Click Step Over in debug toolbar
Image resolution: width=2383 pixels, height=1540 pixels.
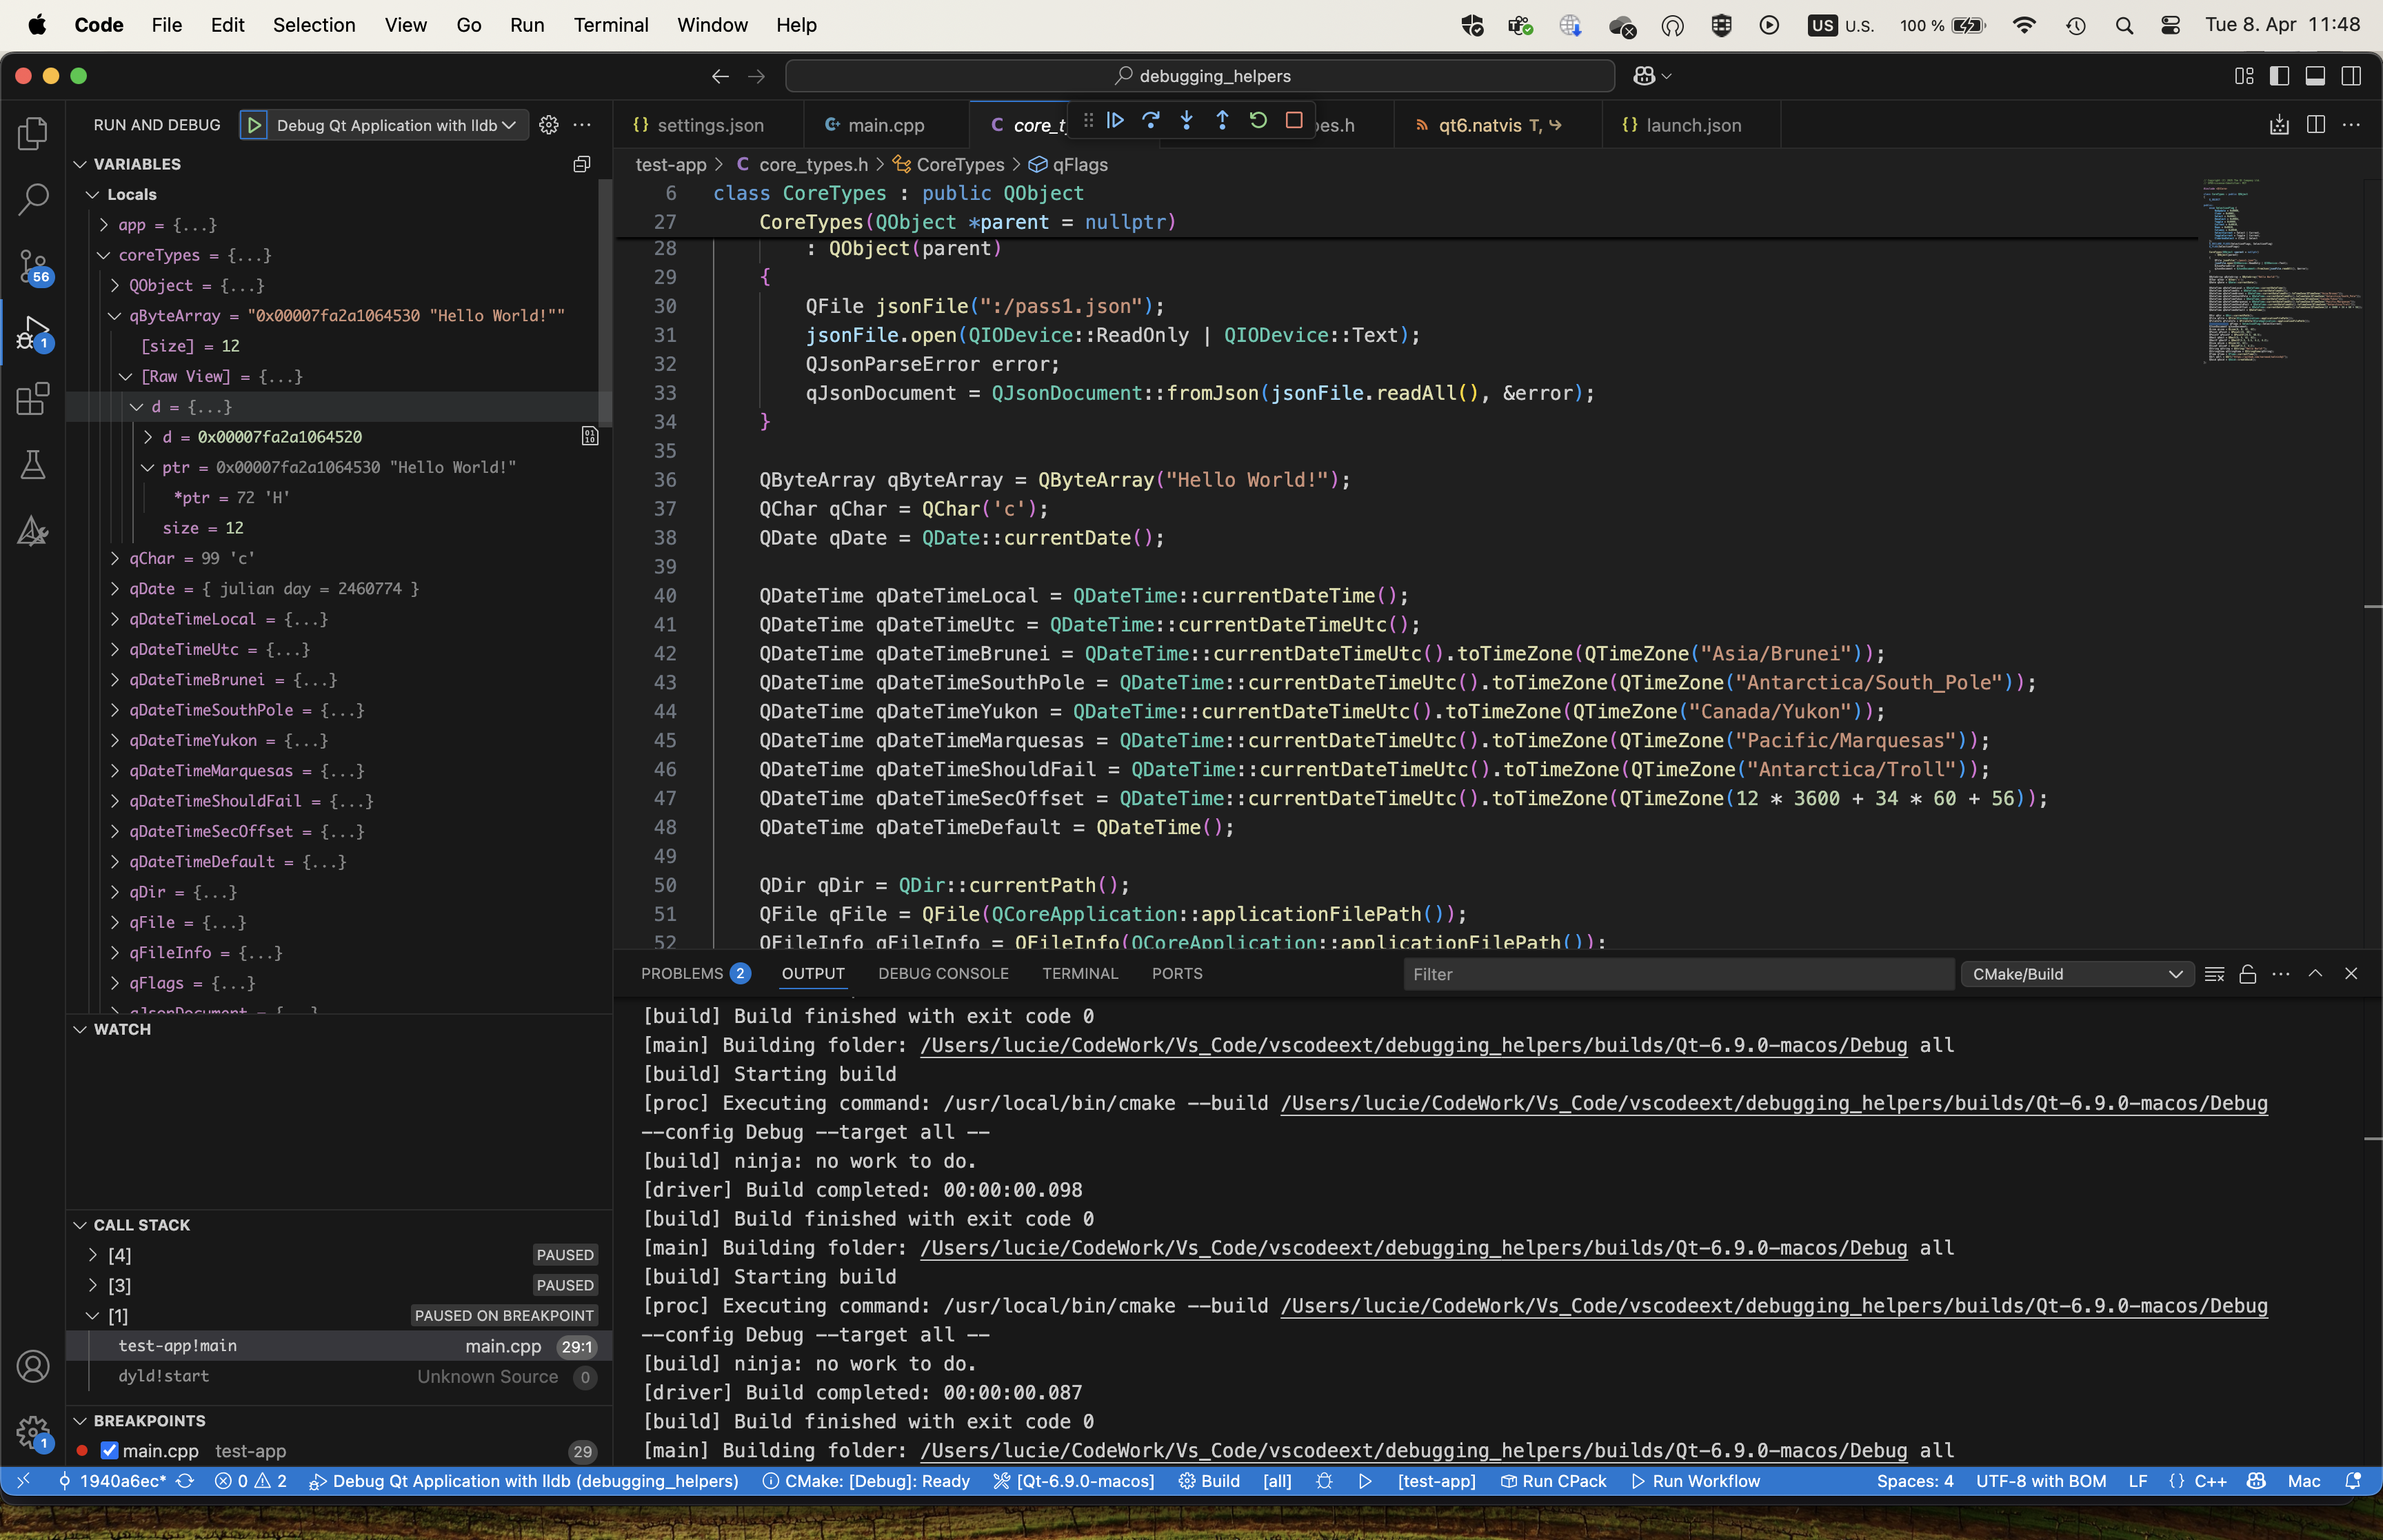coord(1150,120)
